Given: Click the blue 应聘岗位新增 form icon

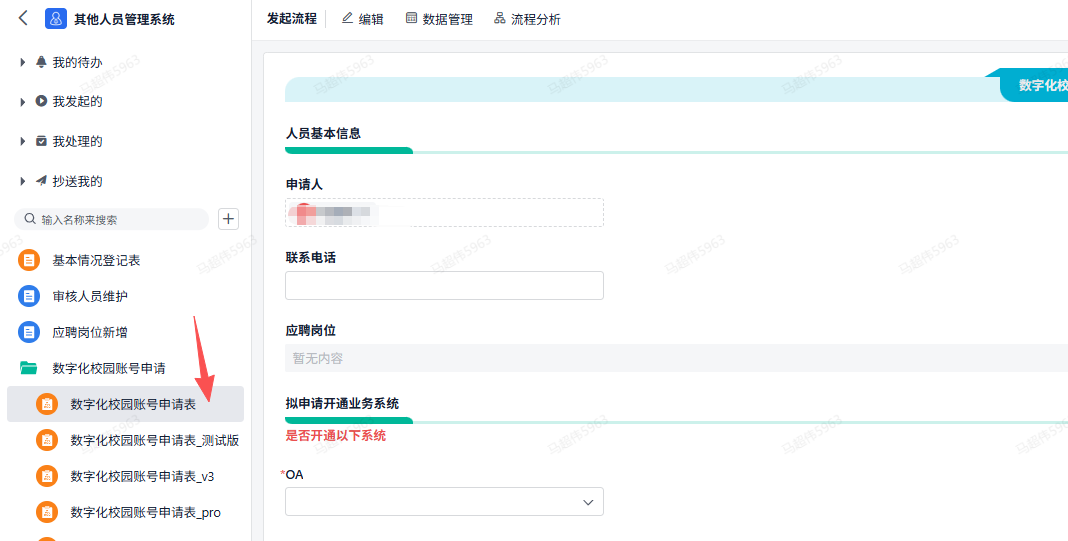Looking at the screenshot, I should tap(30, 333).
